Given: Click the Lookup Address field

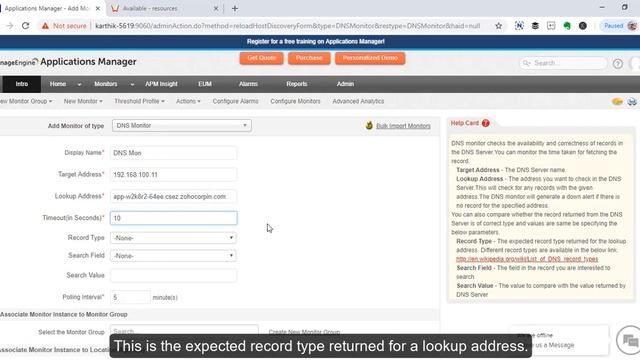Looking at the screenshot, I should click(173, 197).
